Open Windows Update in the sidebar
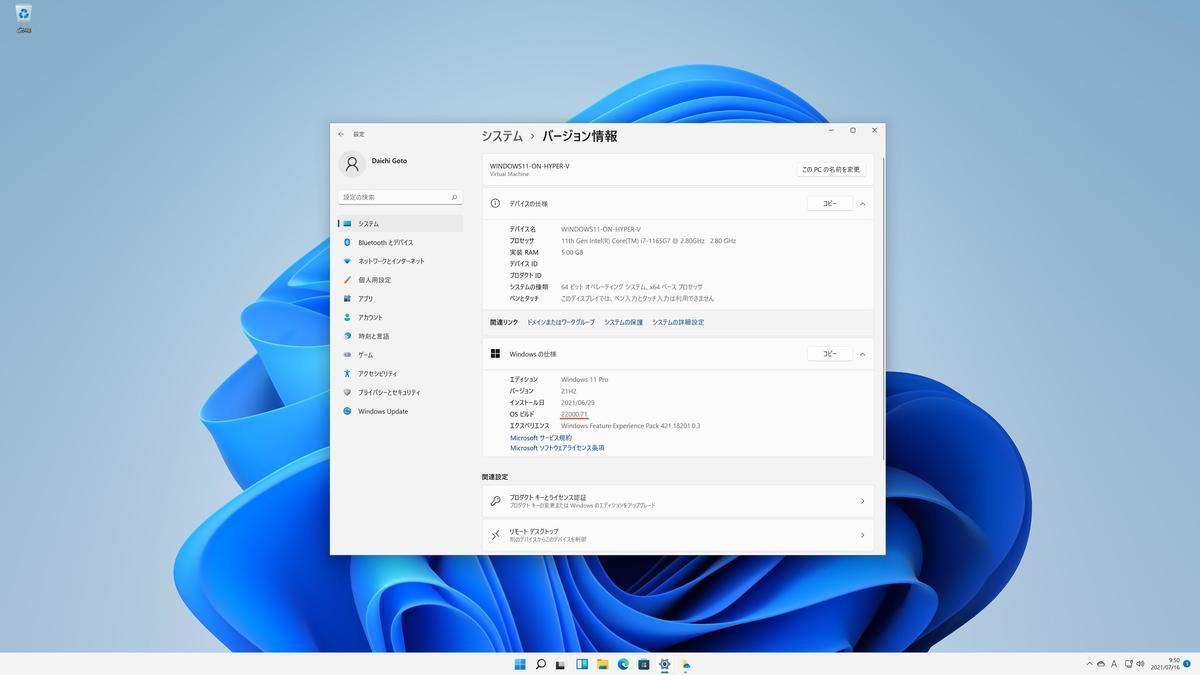Image resolution: width=1200 pixels, height=675 pixels. (400, 411)
